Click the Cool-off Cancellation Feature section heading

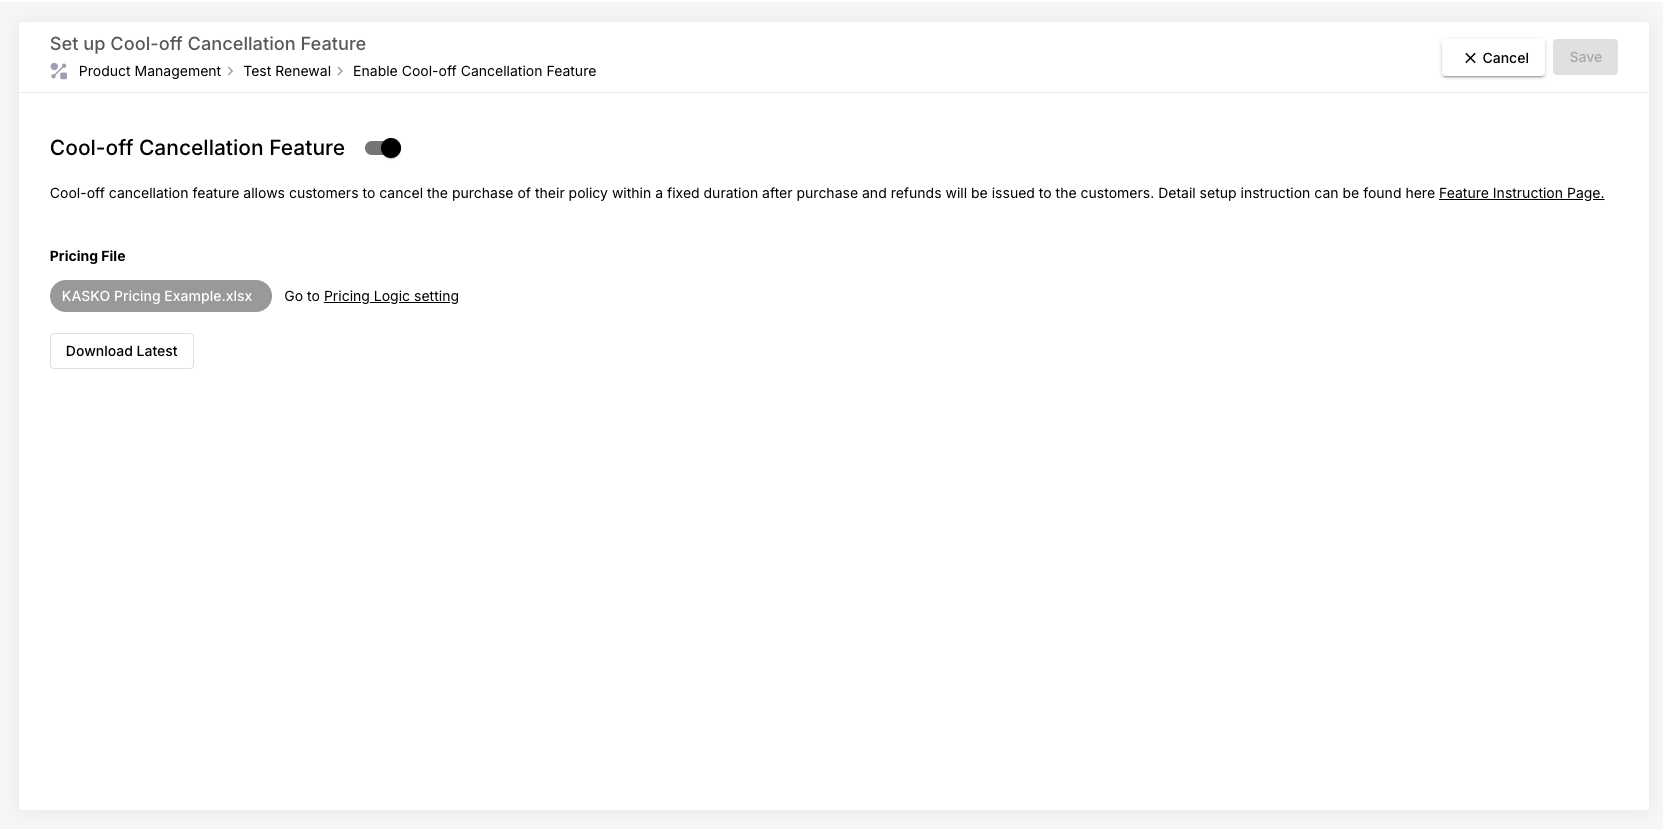197,148
